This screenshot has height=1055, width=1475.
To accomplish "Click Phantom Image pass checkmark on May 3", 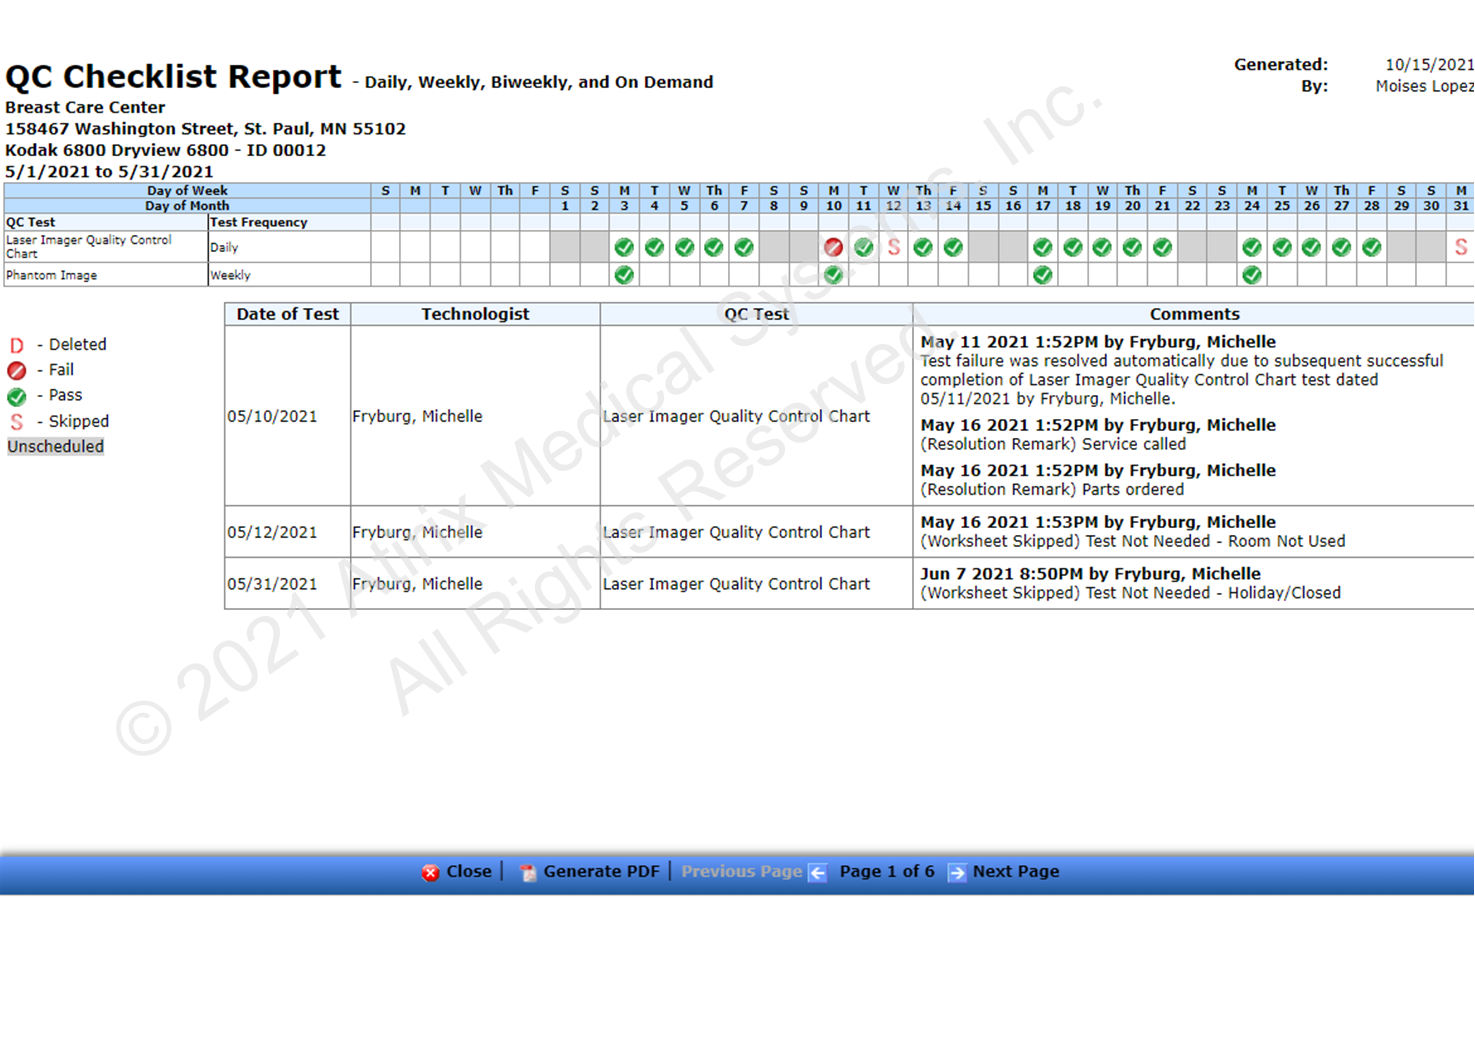I will click(624, 275).
